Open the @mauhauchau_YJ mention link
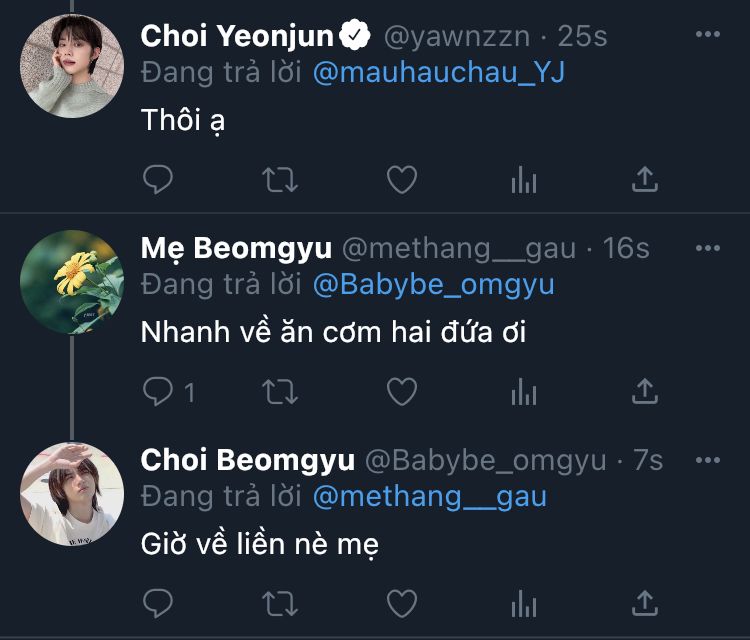The width and height of the screenshot is (750, 640). point(438,72)
